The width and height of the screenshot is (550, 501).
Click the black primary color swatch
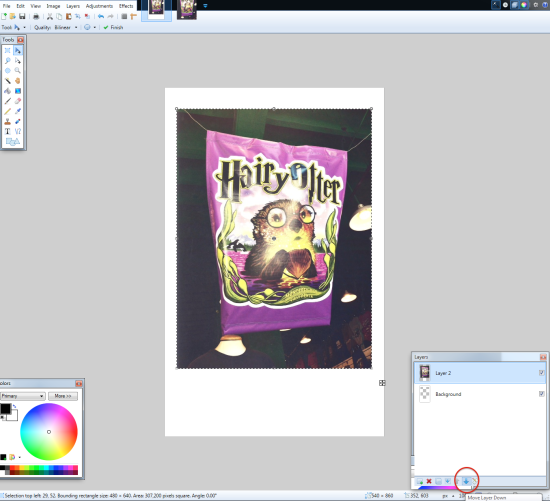coord(5,408)
